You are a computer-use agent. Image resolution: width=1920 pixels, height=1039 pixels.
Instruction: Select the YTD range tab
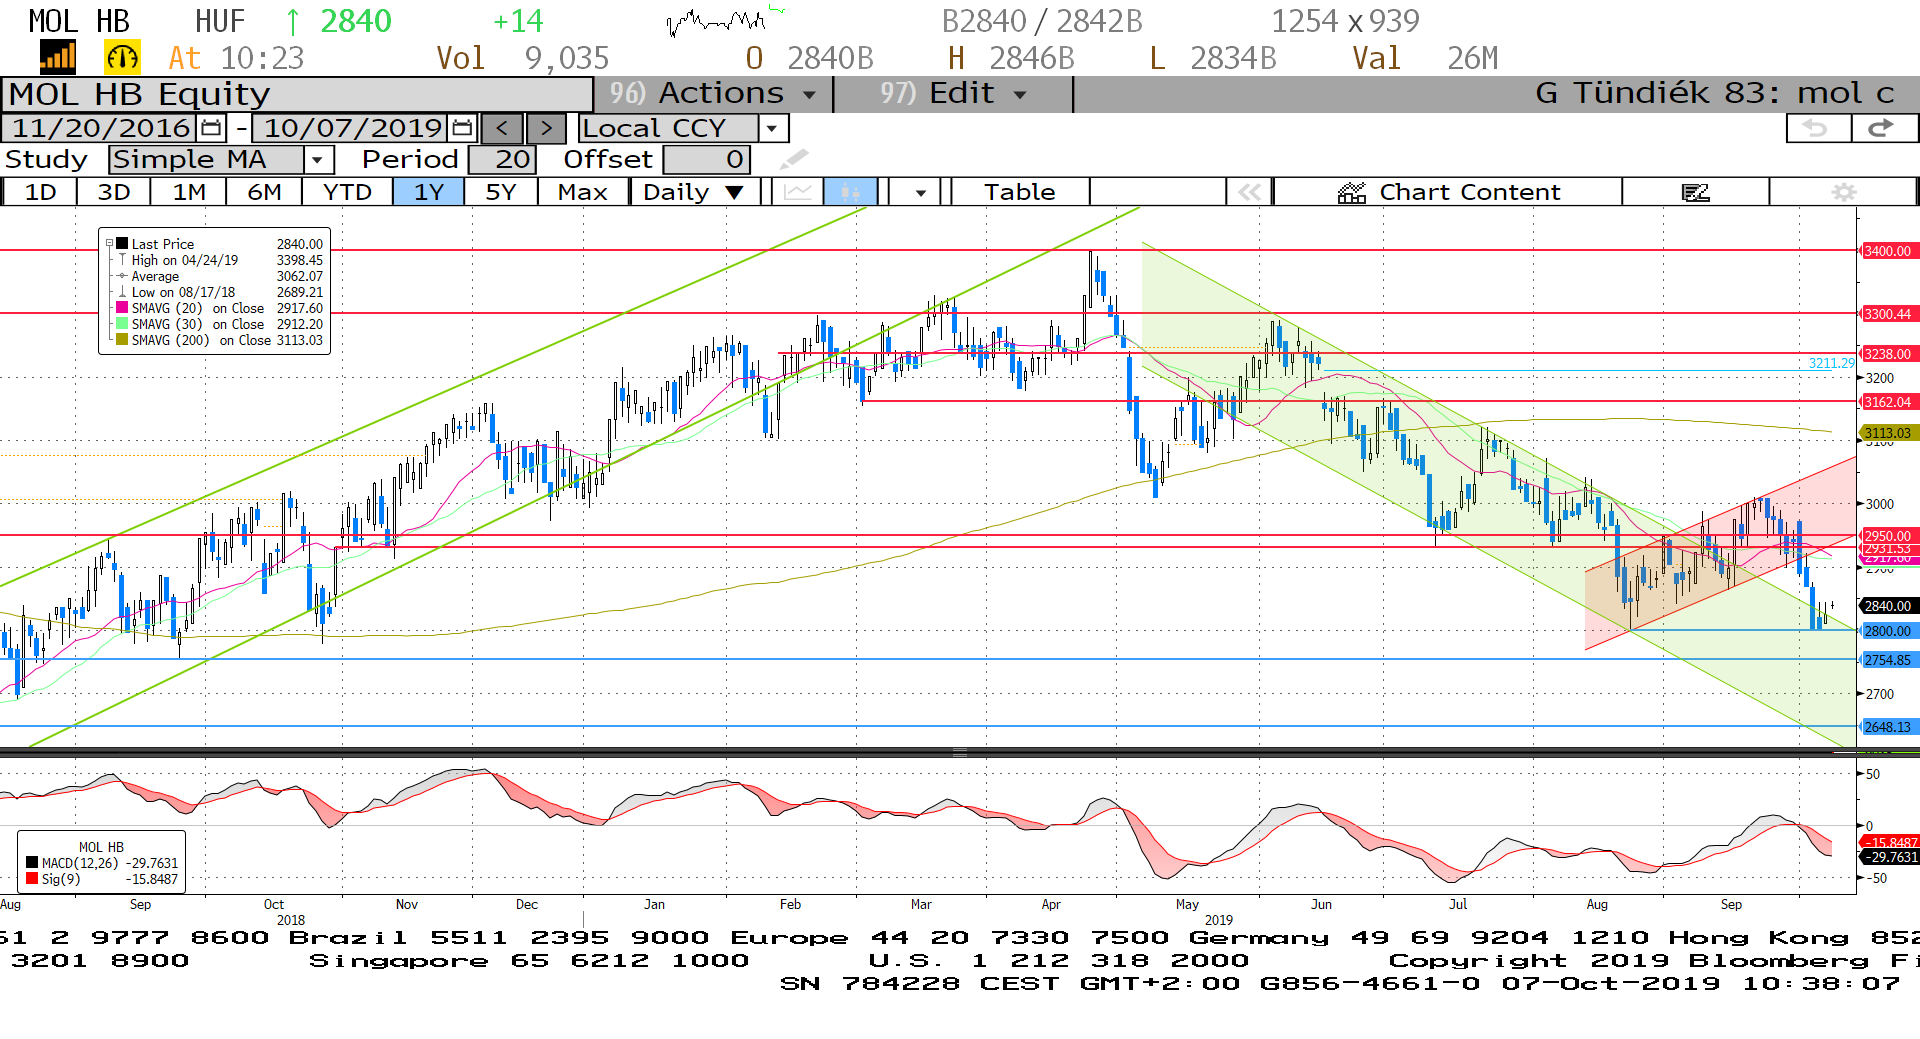(x=347, y=191)
